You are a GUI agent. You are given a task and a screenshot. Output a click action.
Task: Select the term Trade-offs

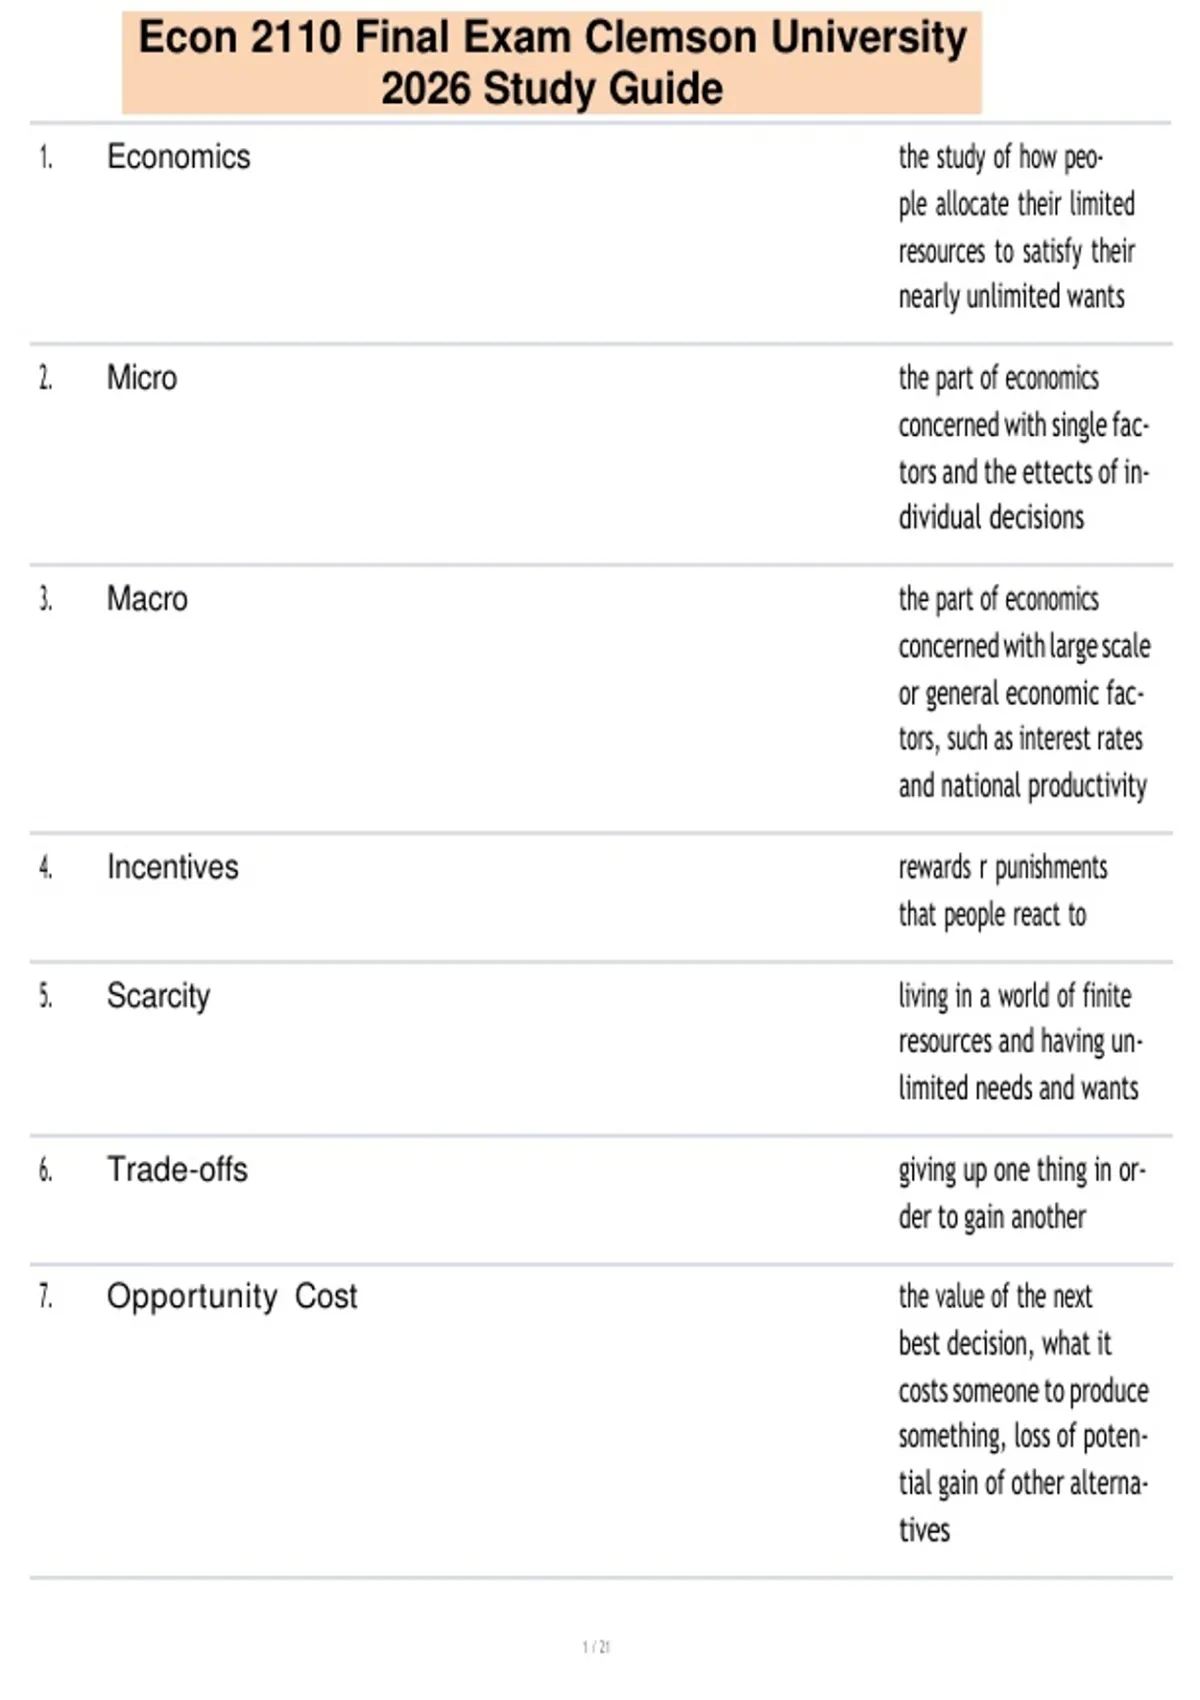(x=177, y=1169)
